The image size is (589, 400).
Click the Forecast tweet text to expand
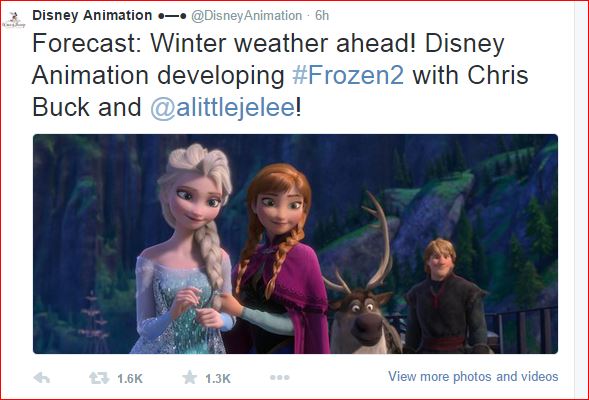(280, 75)
